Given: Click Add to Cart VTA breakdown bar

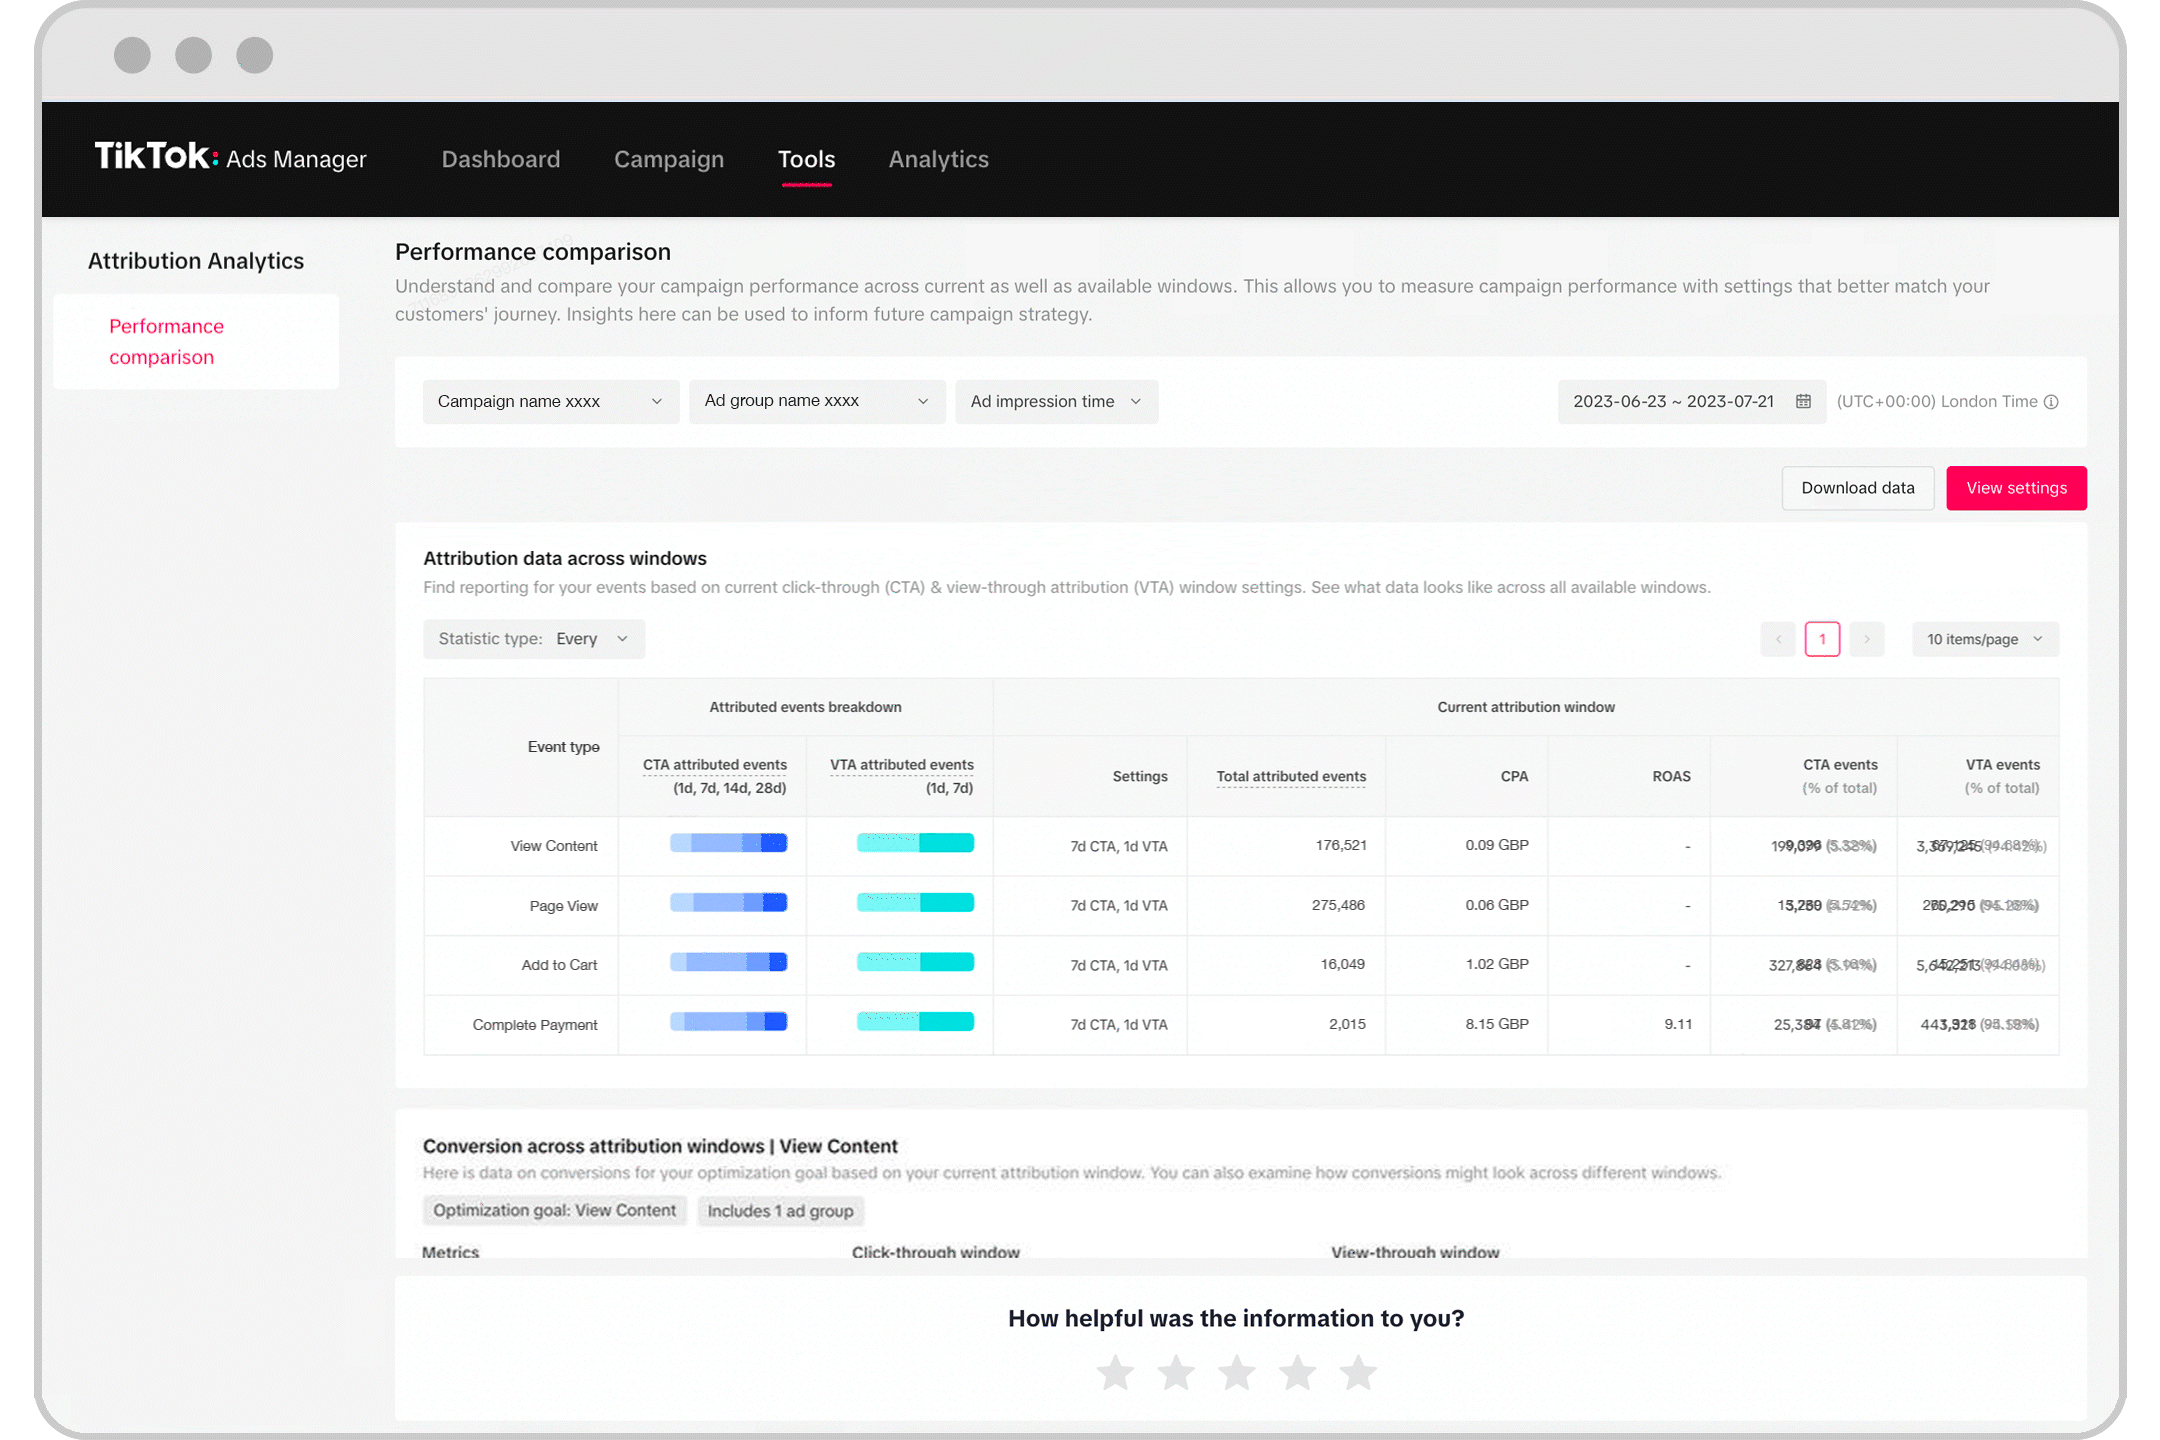Looking at the screenshot, I should [x=915, y=962].
